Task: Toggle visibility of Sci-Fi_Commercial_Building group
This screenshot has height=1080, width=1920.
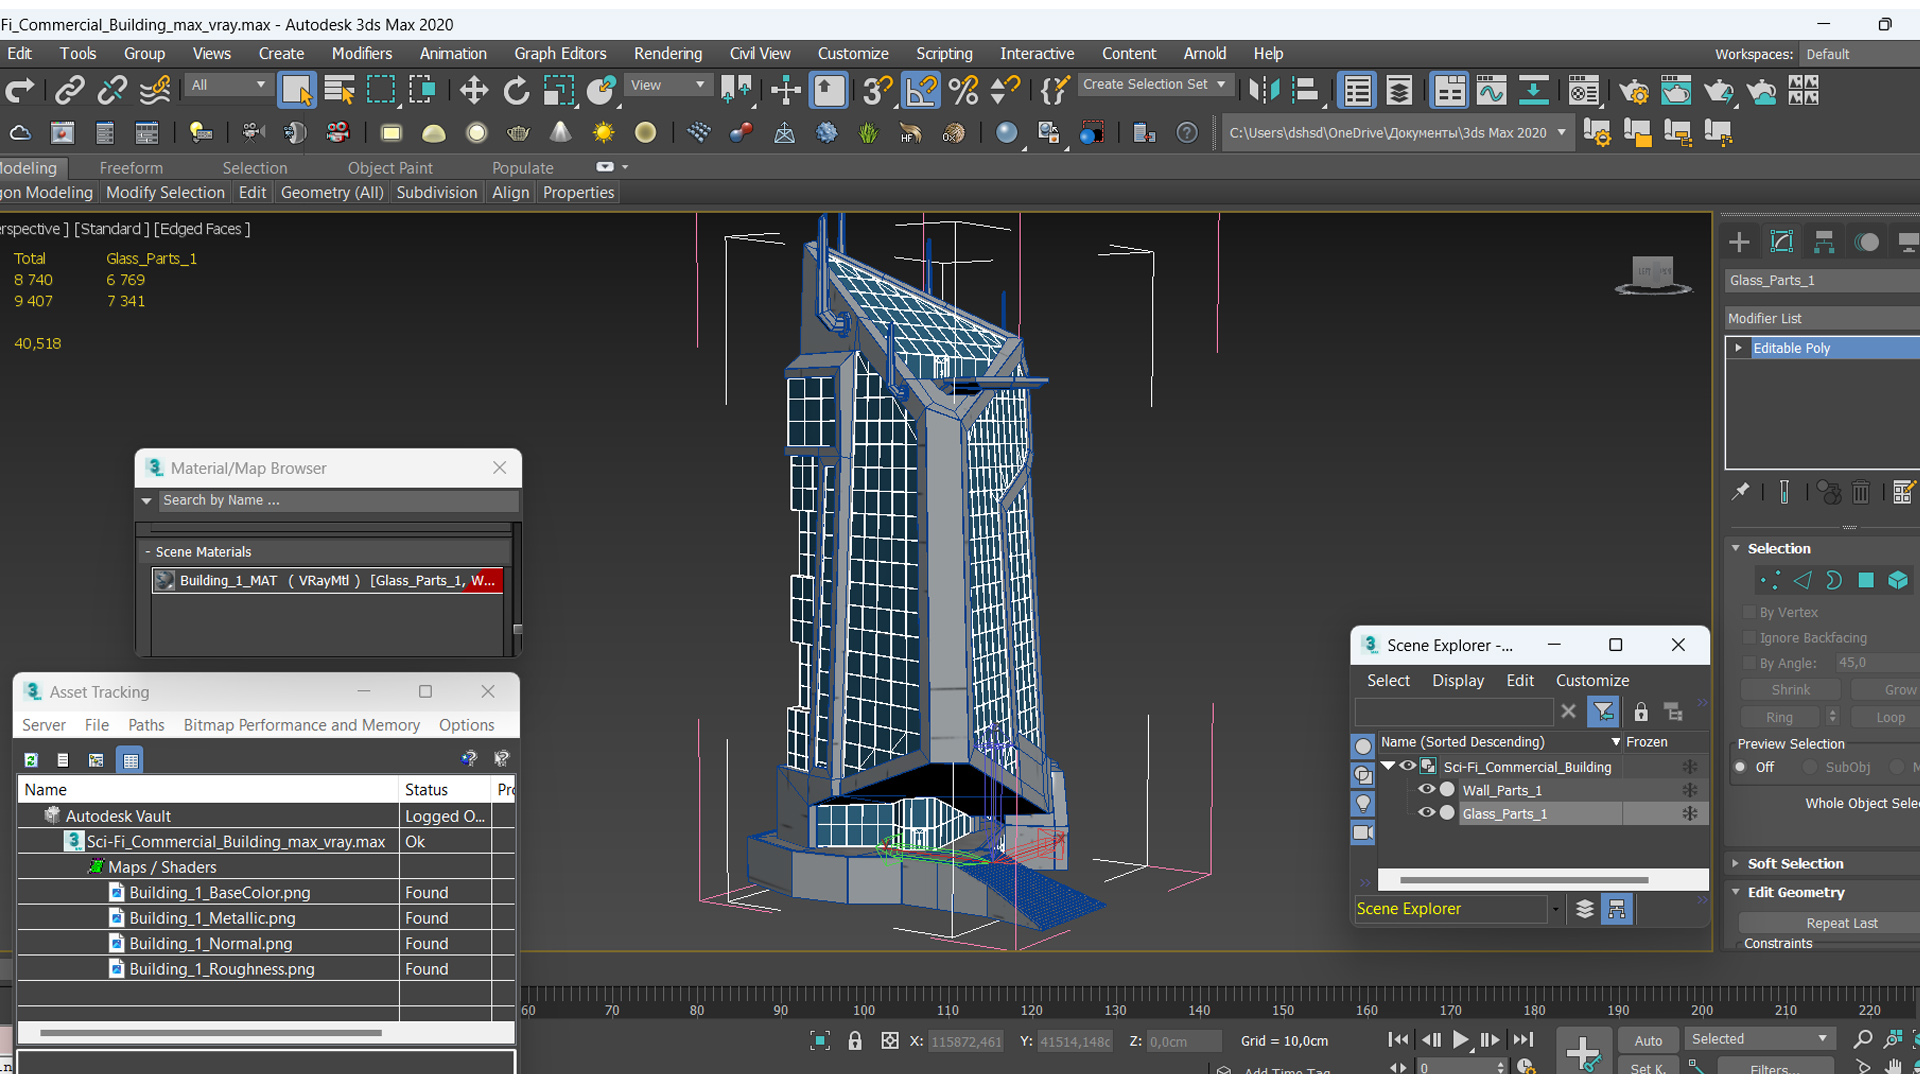Action: (1407, 766)
